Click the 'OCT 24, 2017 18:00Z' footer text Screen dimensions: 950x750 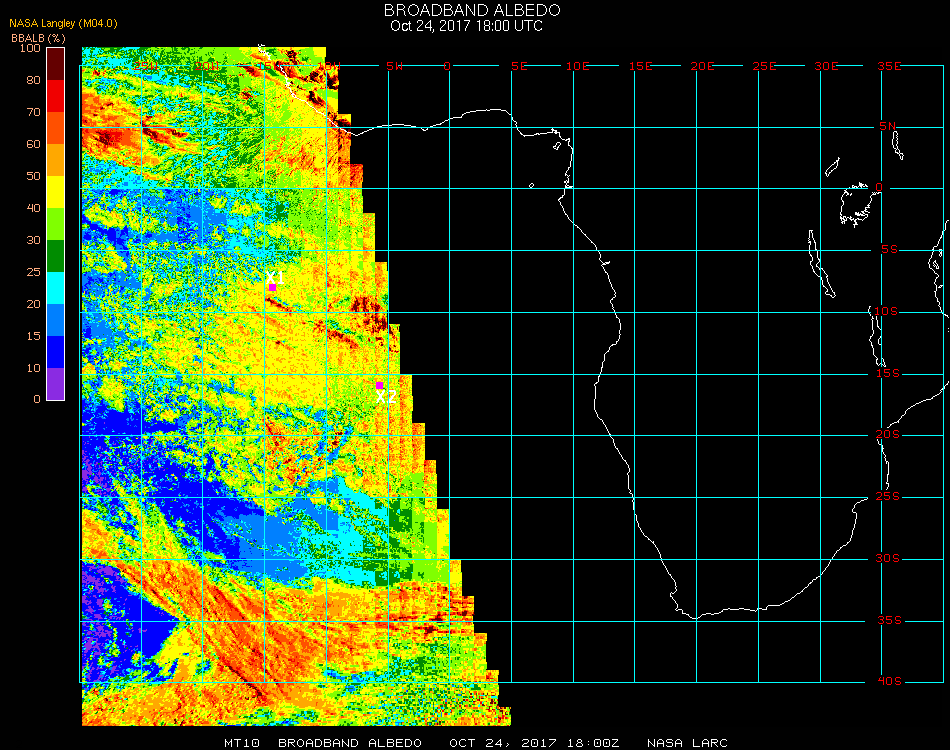[534, 743]
